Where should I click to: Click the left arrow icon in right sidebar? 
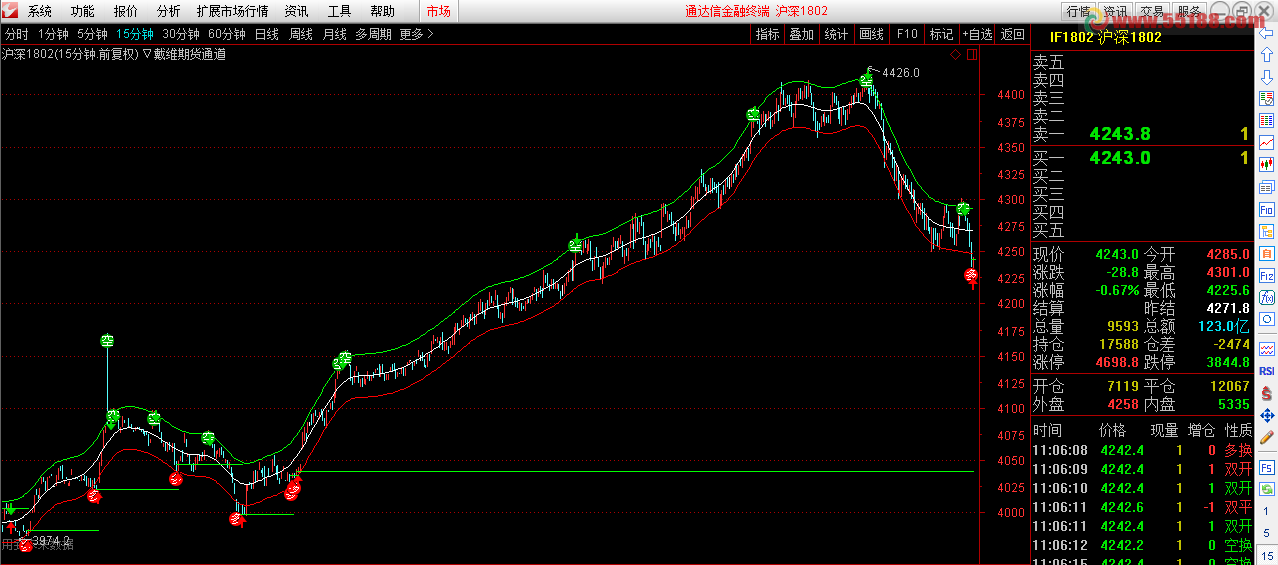[1266, 33]
